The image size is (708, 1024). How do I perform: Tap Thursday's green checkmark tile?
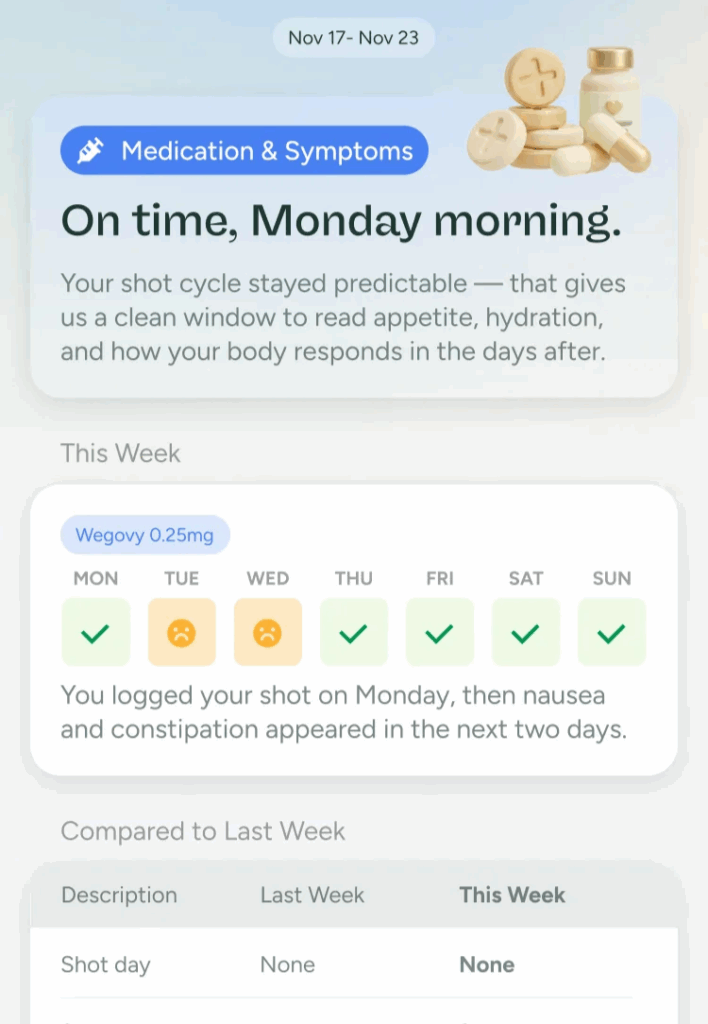tap(354, 632)
